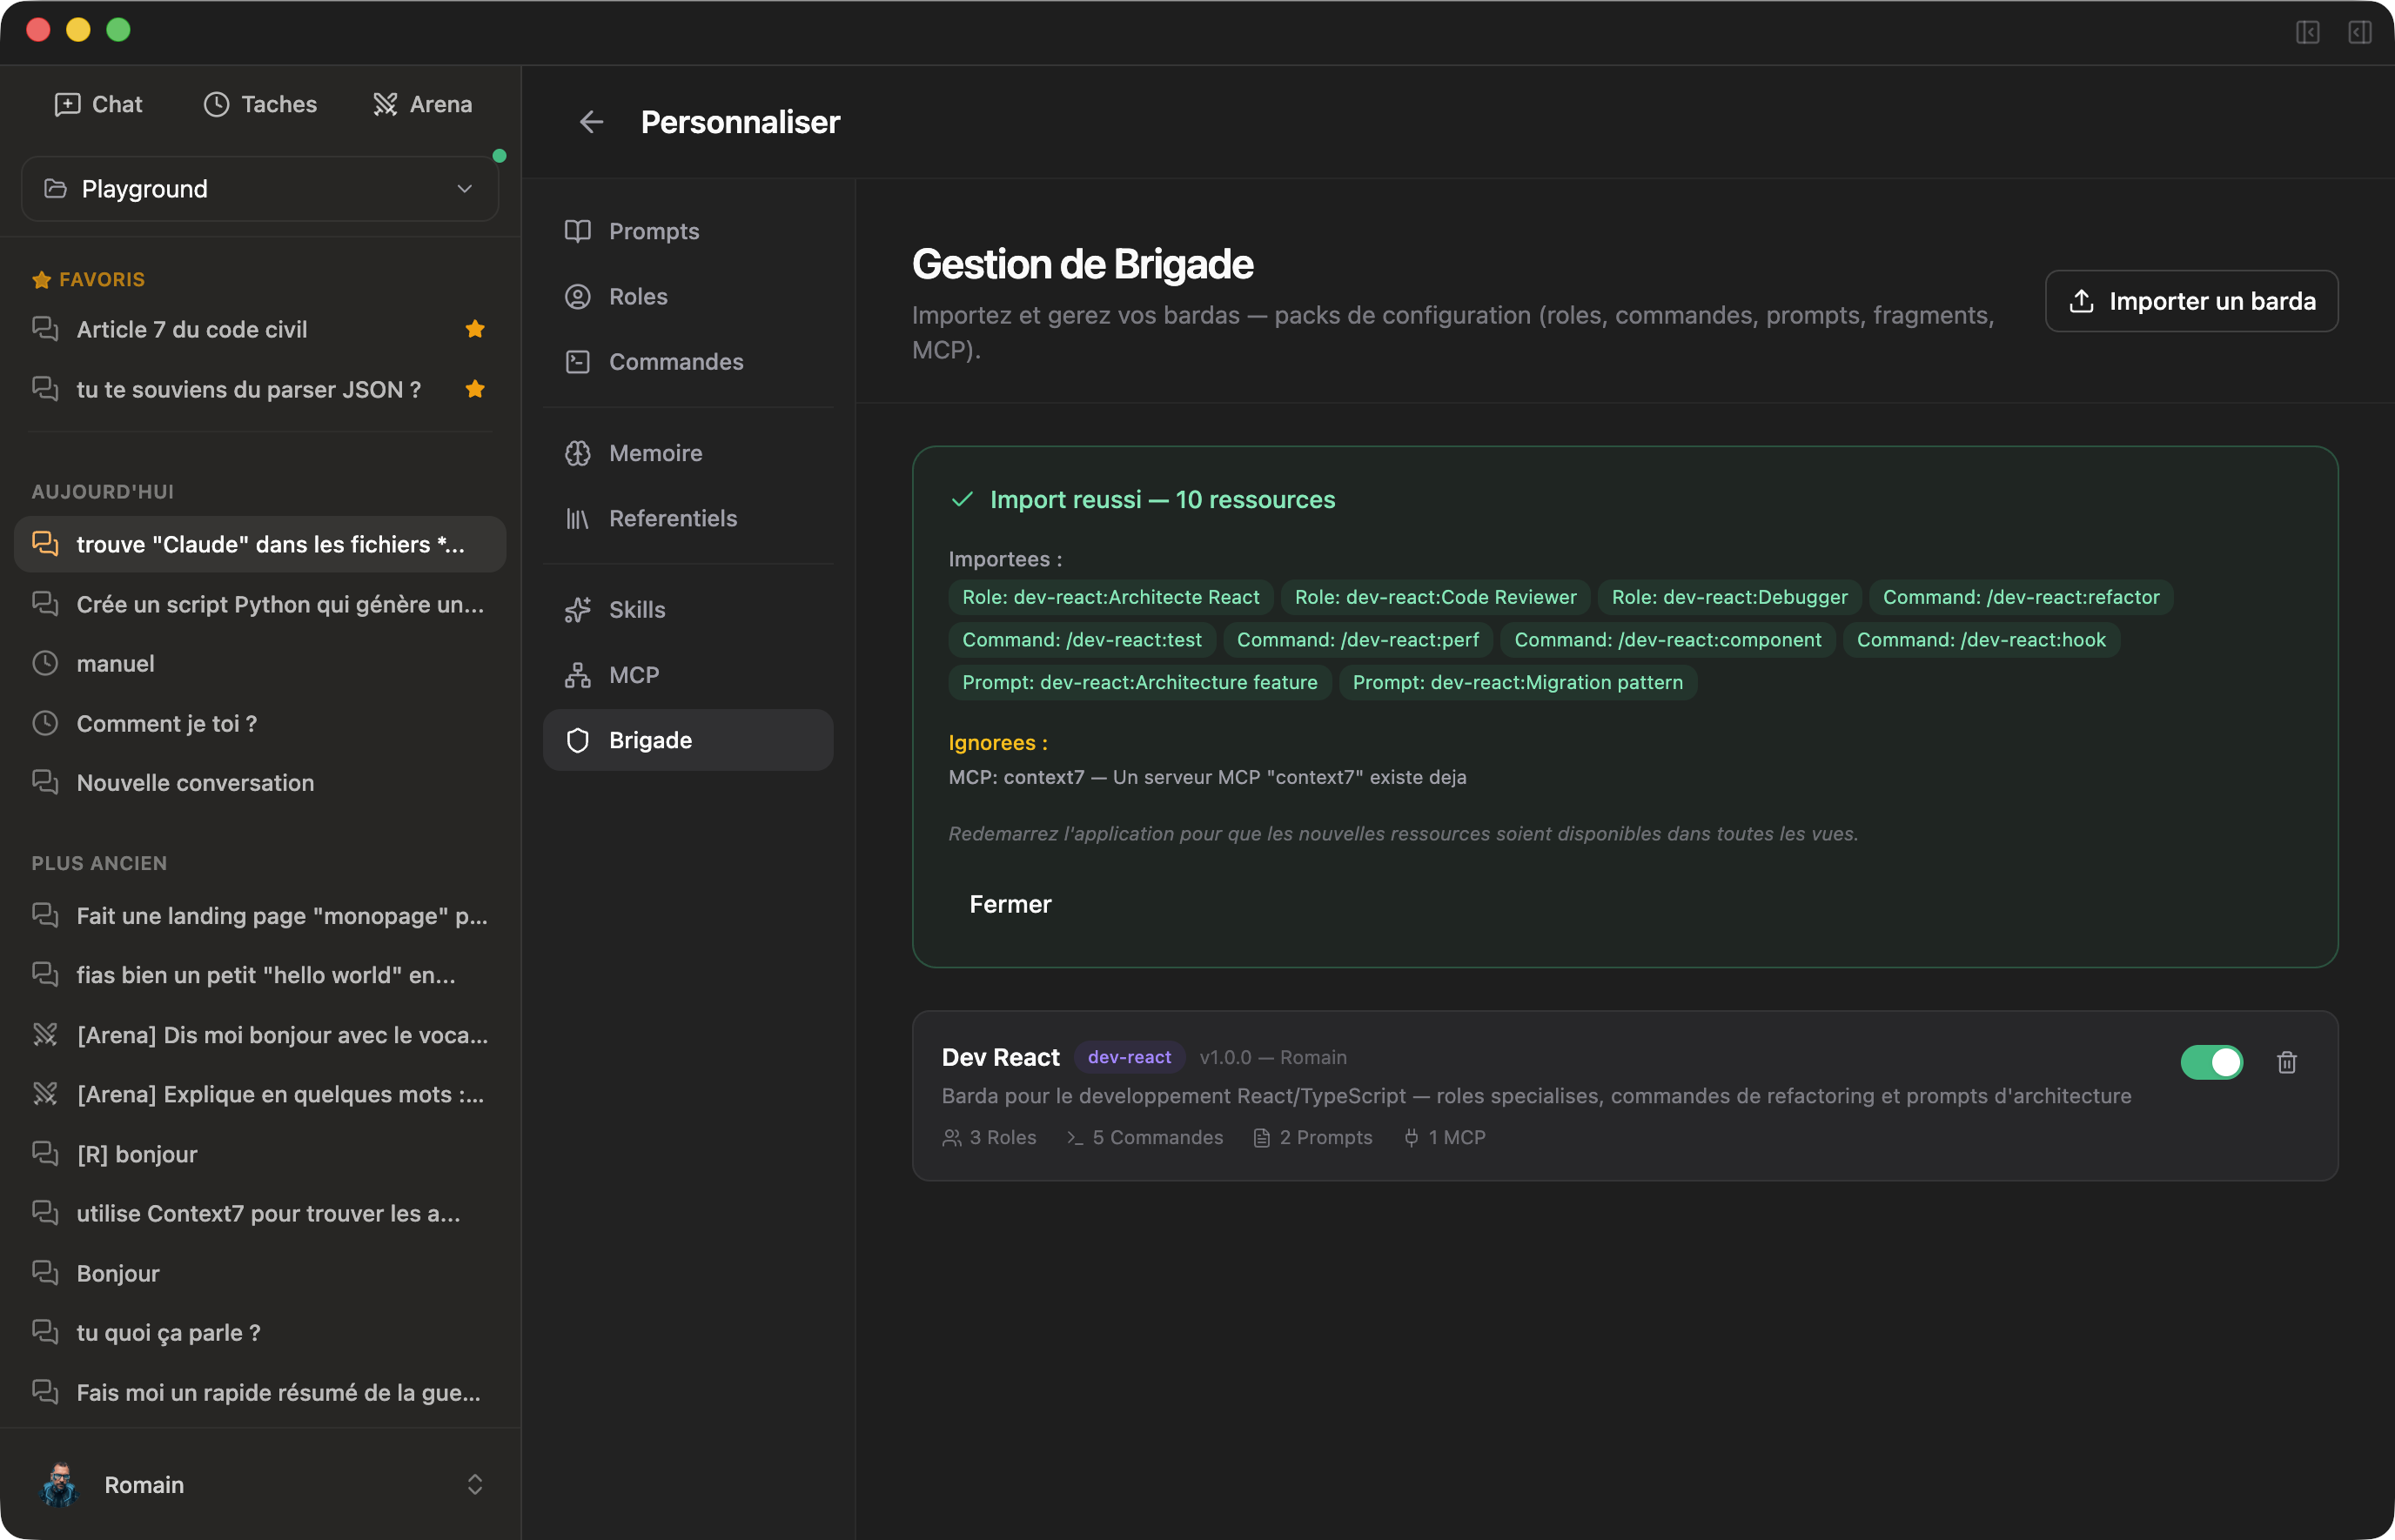Unstar 'tu te souviens du parser JSON ?'
The image size is (2395, 1540).
coord(475,389)
